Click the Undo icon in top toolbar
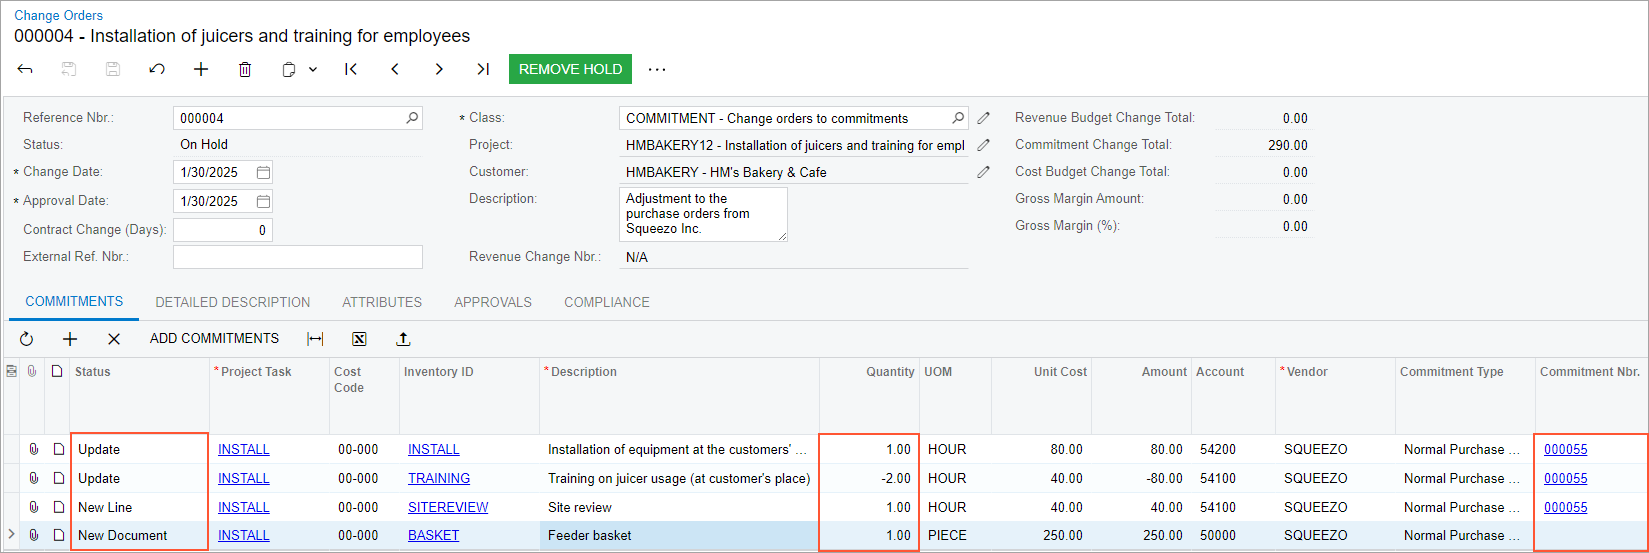 (x=157, y=69)
